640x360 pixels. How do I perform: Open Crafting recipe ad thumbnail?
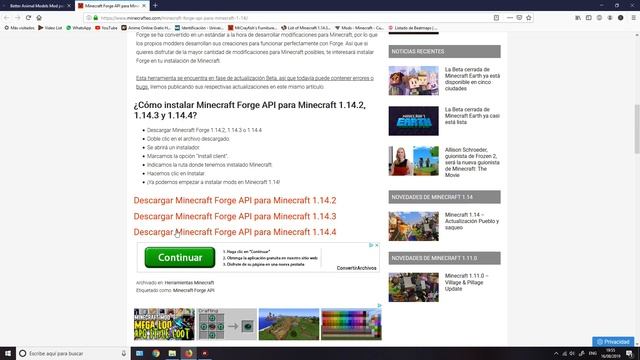point(227,324)
